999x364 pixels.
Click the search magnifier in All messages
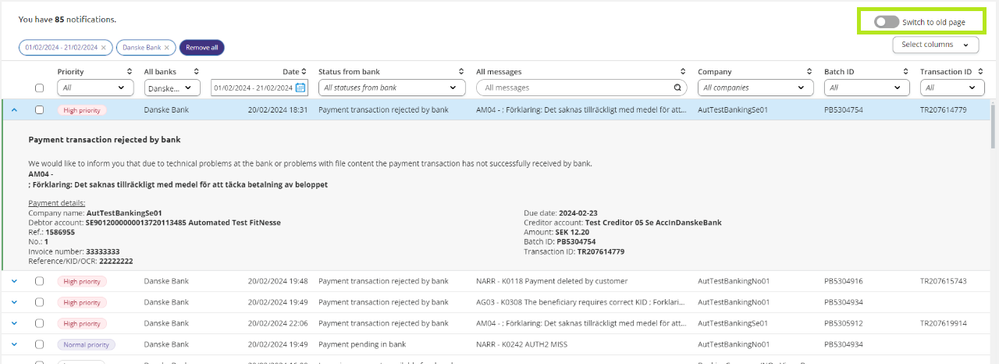pyautogui.click(x=677, y=87)
